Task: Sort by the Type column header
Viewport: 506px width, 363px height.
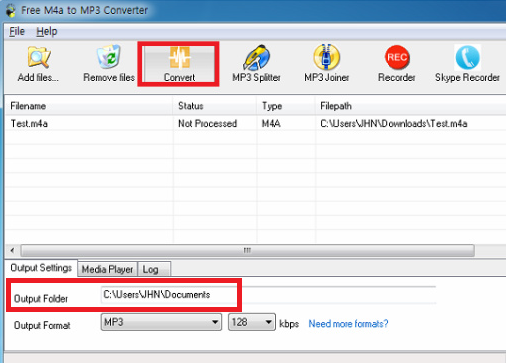Action: [x=286, y=106]
